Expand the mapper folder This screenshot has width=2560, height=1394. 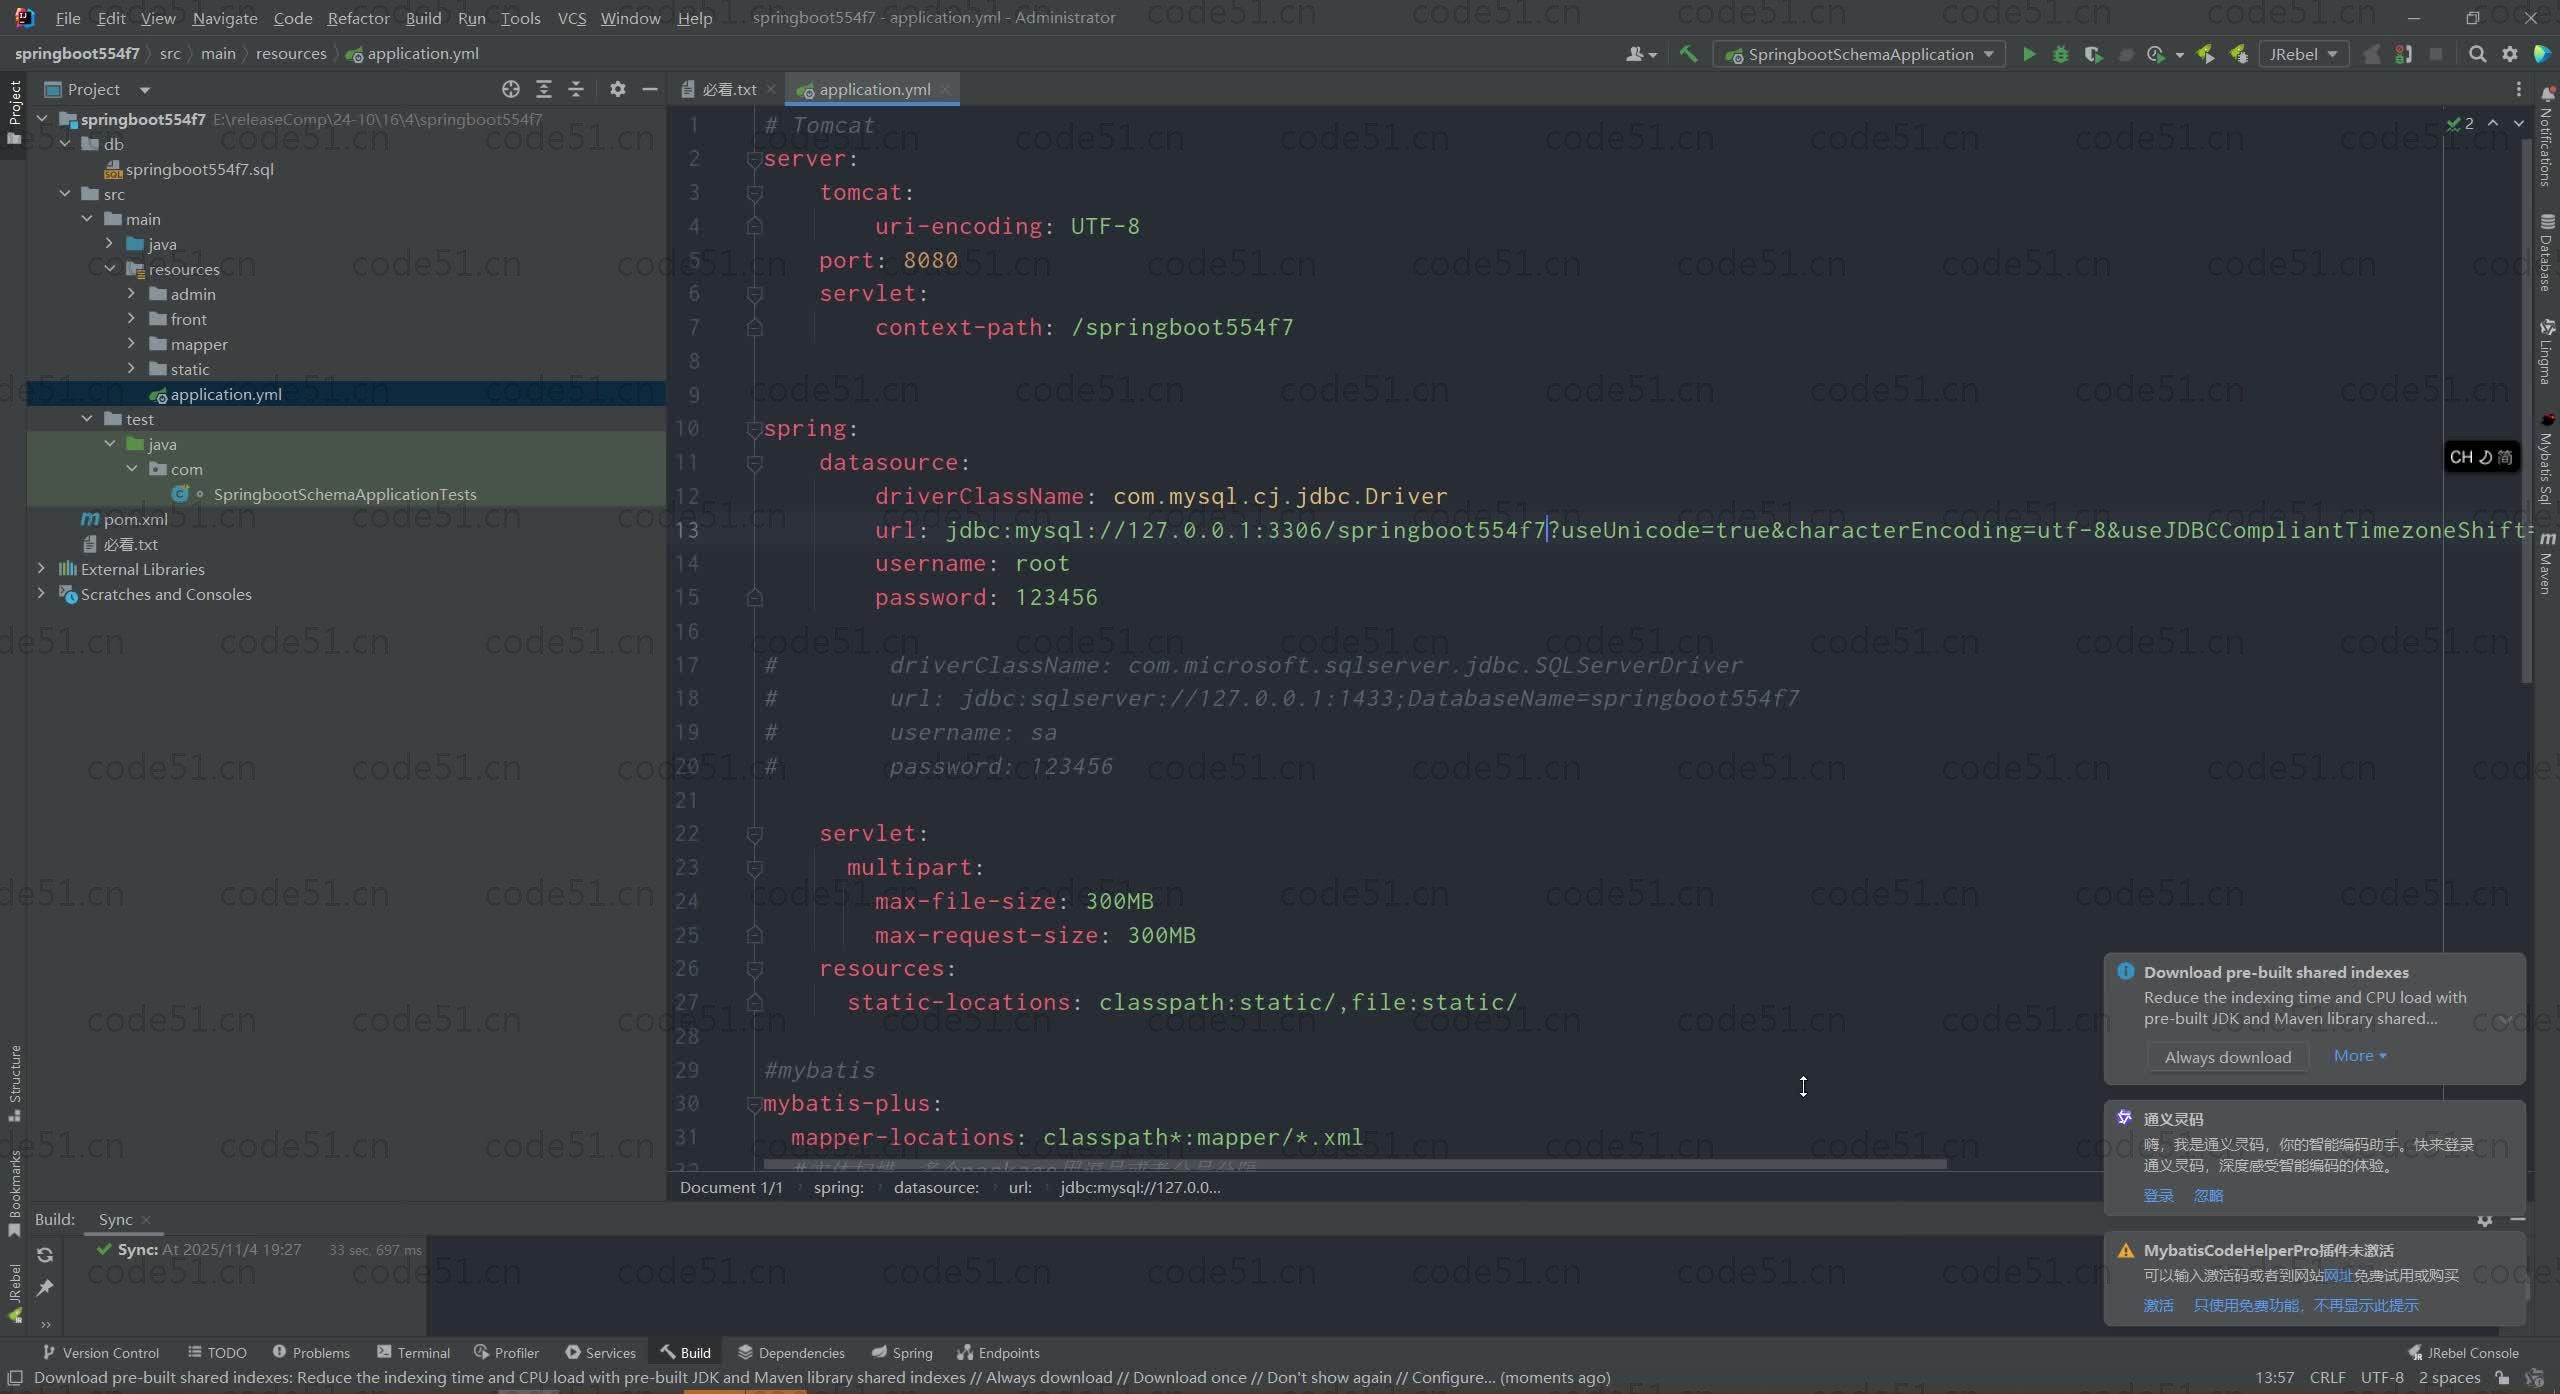coord(131,344)
